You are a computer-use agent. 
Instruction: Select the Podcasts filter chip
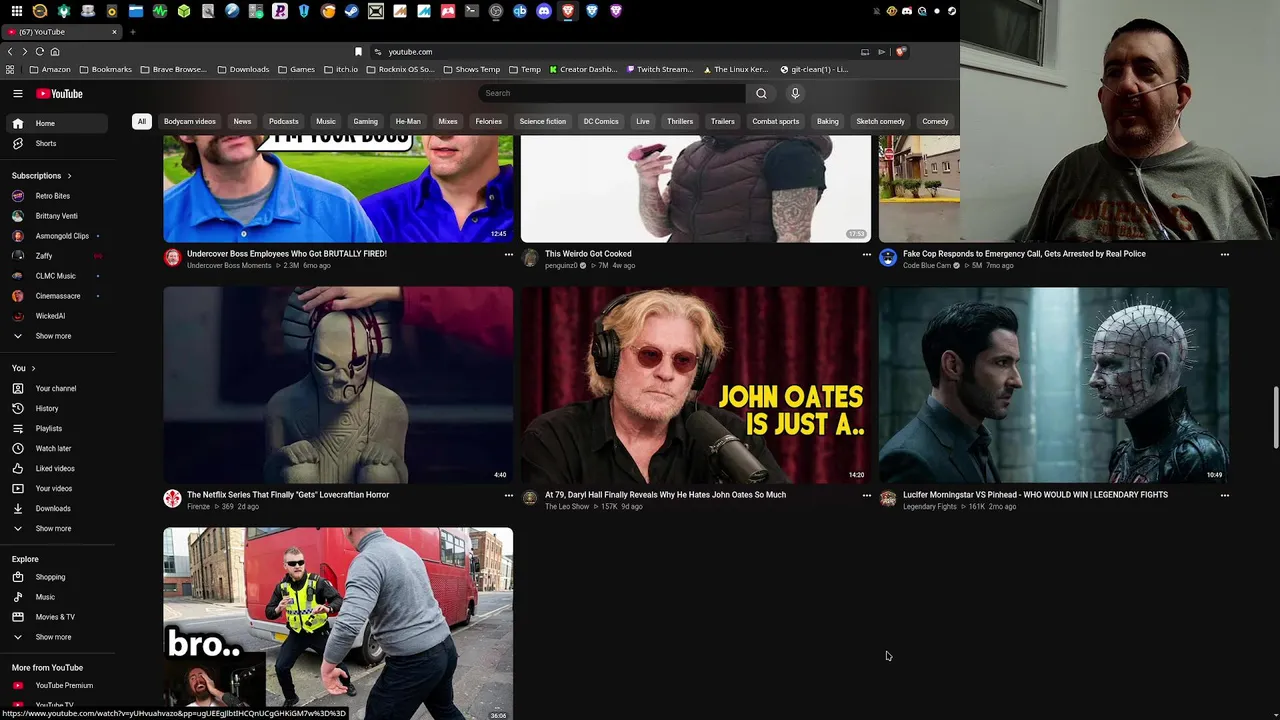tap(283, 121)
